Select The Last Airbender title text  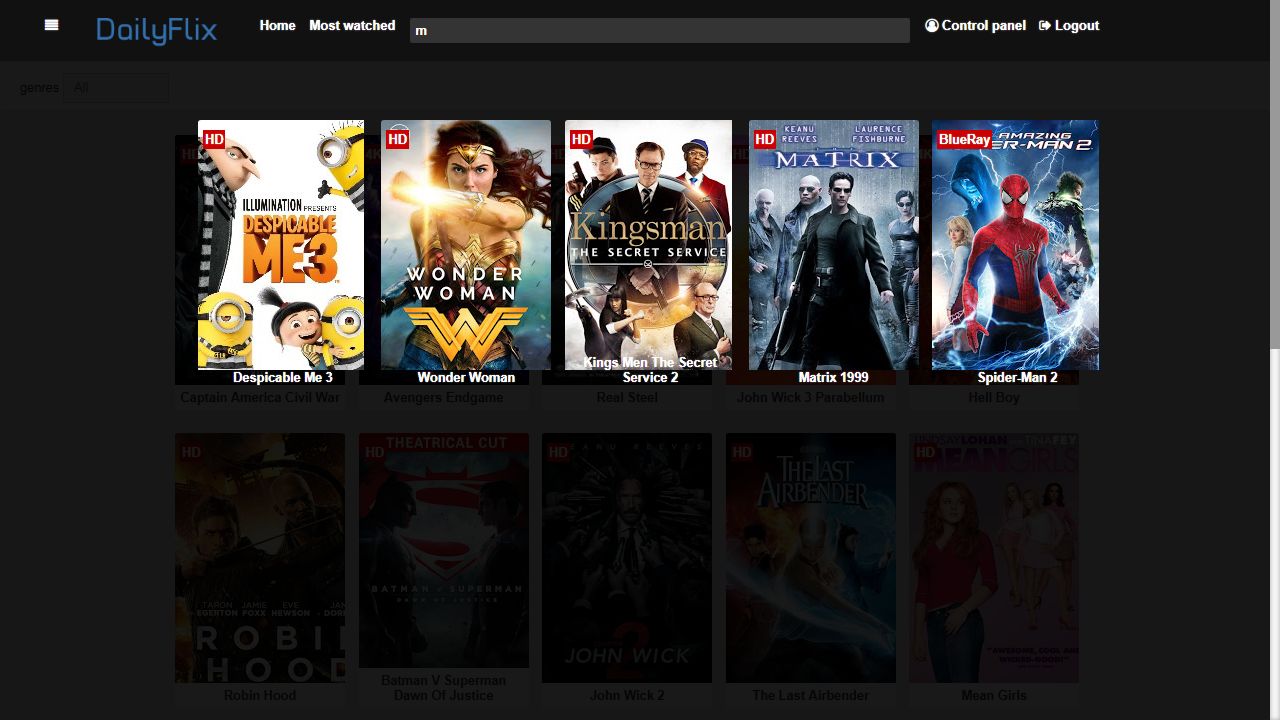pyautogui.click(x=811, y=695)
